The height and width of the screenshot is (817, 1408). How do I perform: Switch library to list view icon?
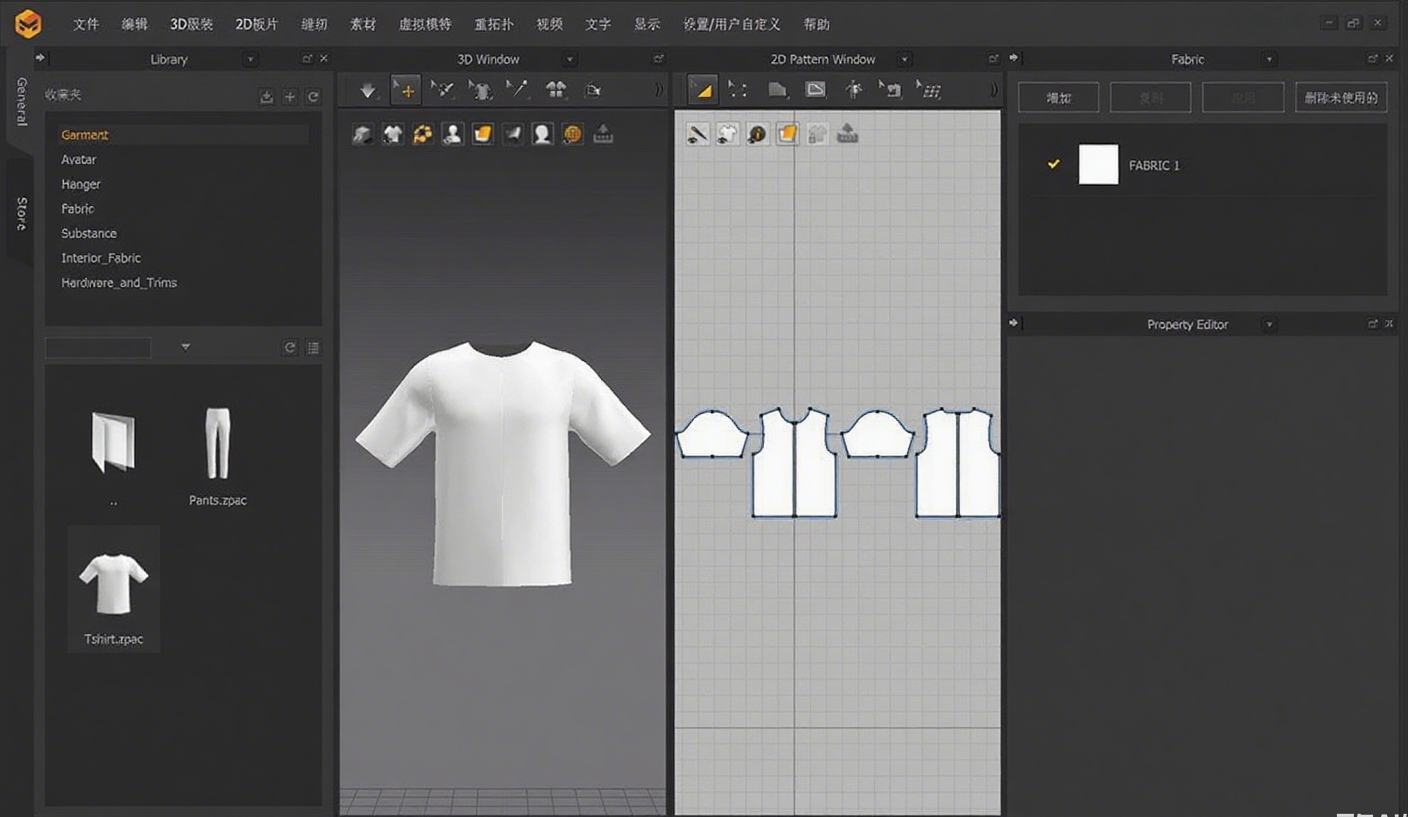(313, 348)
